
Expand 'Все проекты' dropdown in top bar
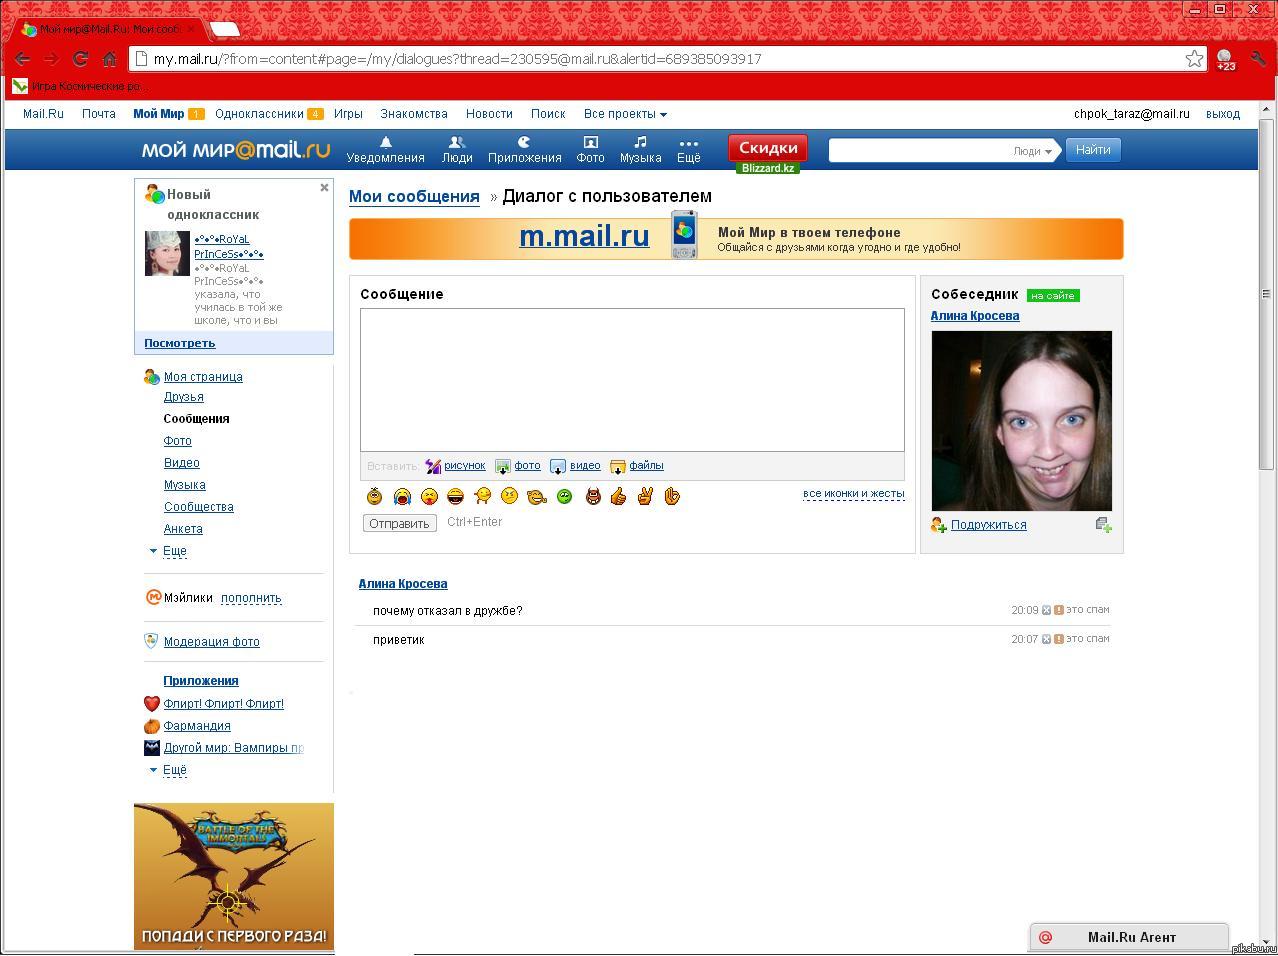click(x=625, y=114)
